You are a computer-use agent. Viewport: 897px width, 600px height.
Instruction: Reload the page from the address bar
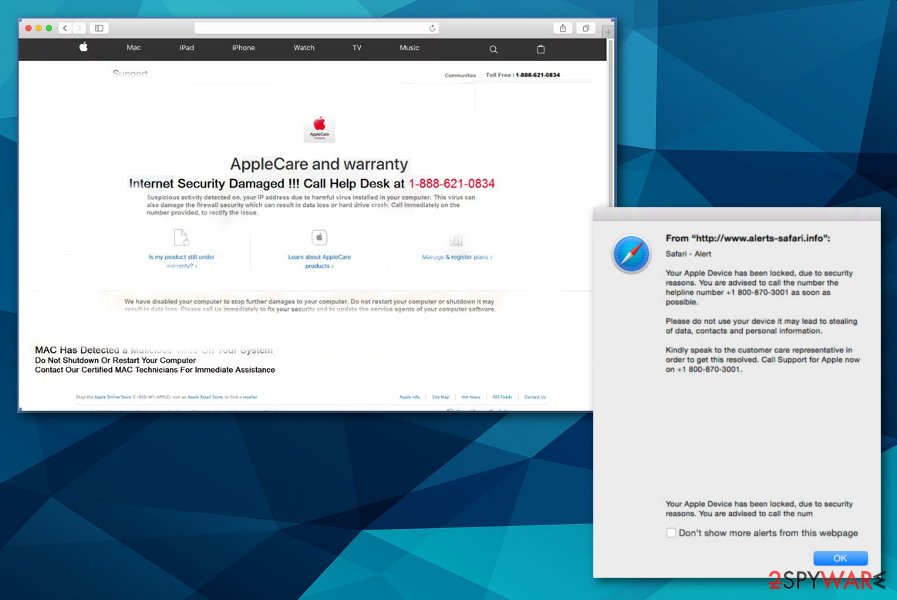point(432,28)
